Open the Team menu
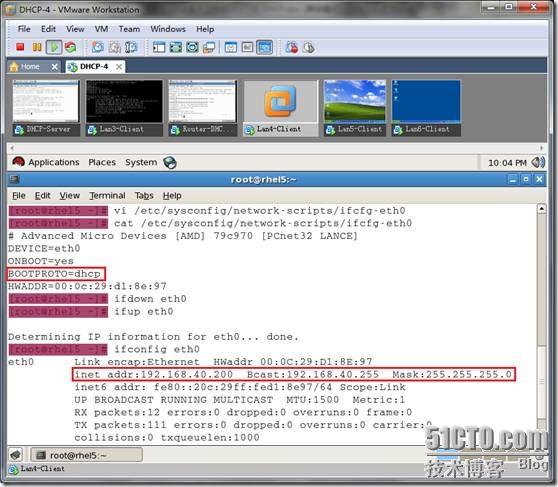The width and height of the screenshot is (558, 487). coord(129,29)
